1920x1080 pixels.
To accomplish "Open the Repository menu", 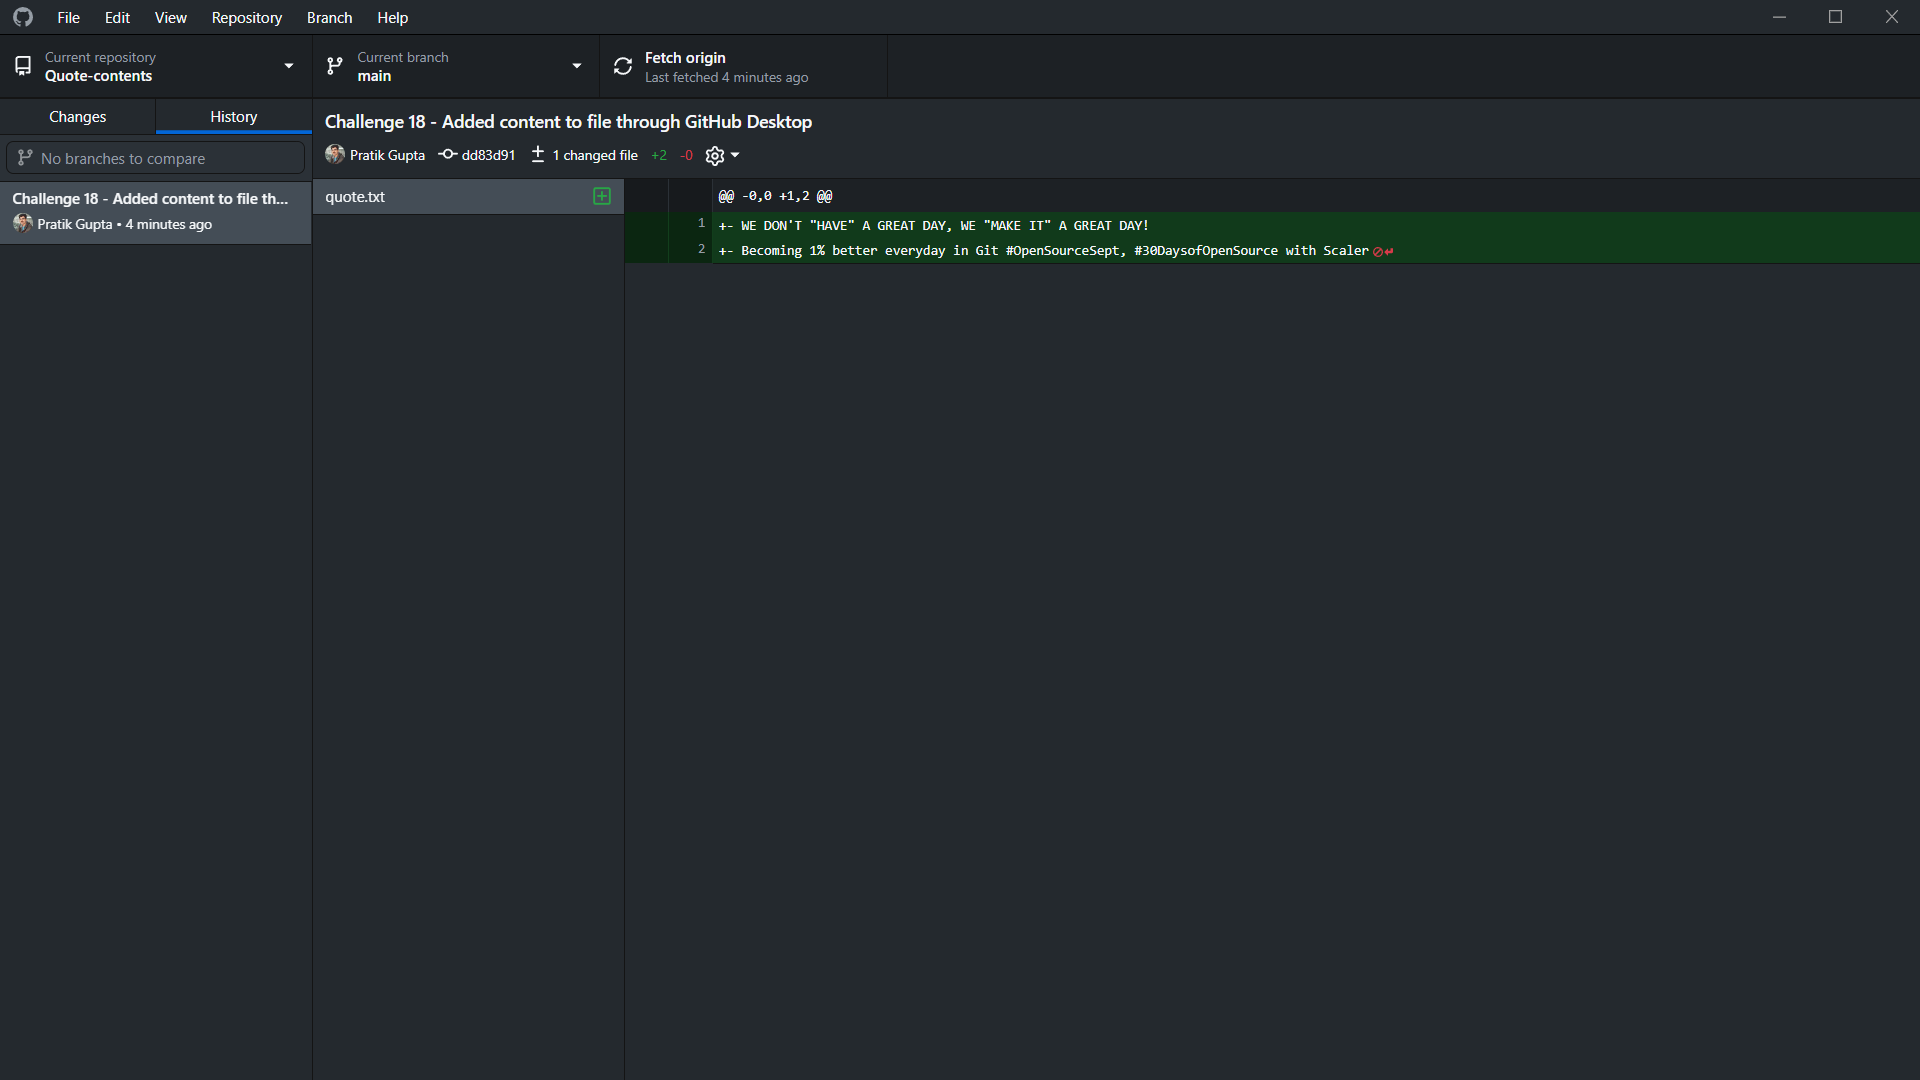I will click(246, 17).
